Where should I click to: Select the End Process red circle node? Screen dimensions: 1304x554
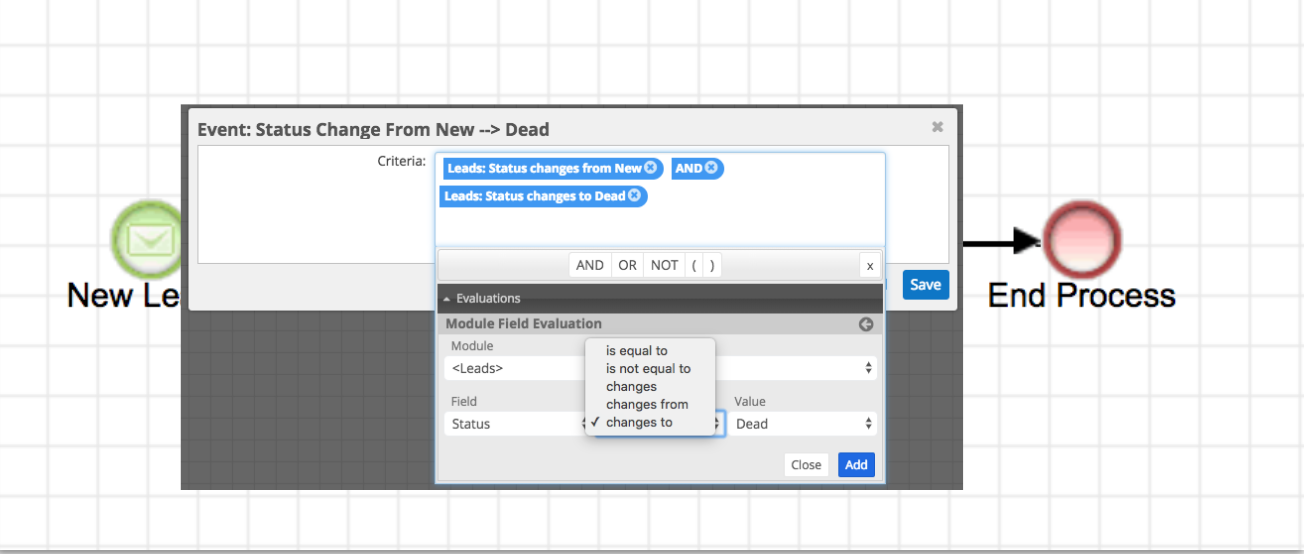point(1082,240)
